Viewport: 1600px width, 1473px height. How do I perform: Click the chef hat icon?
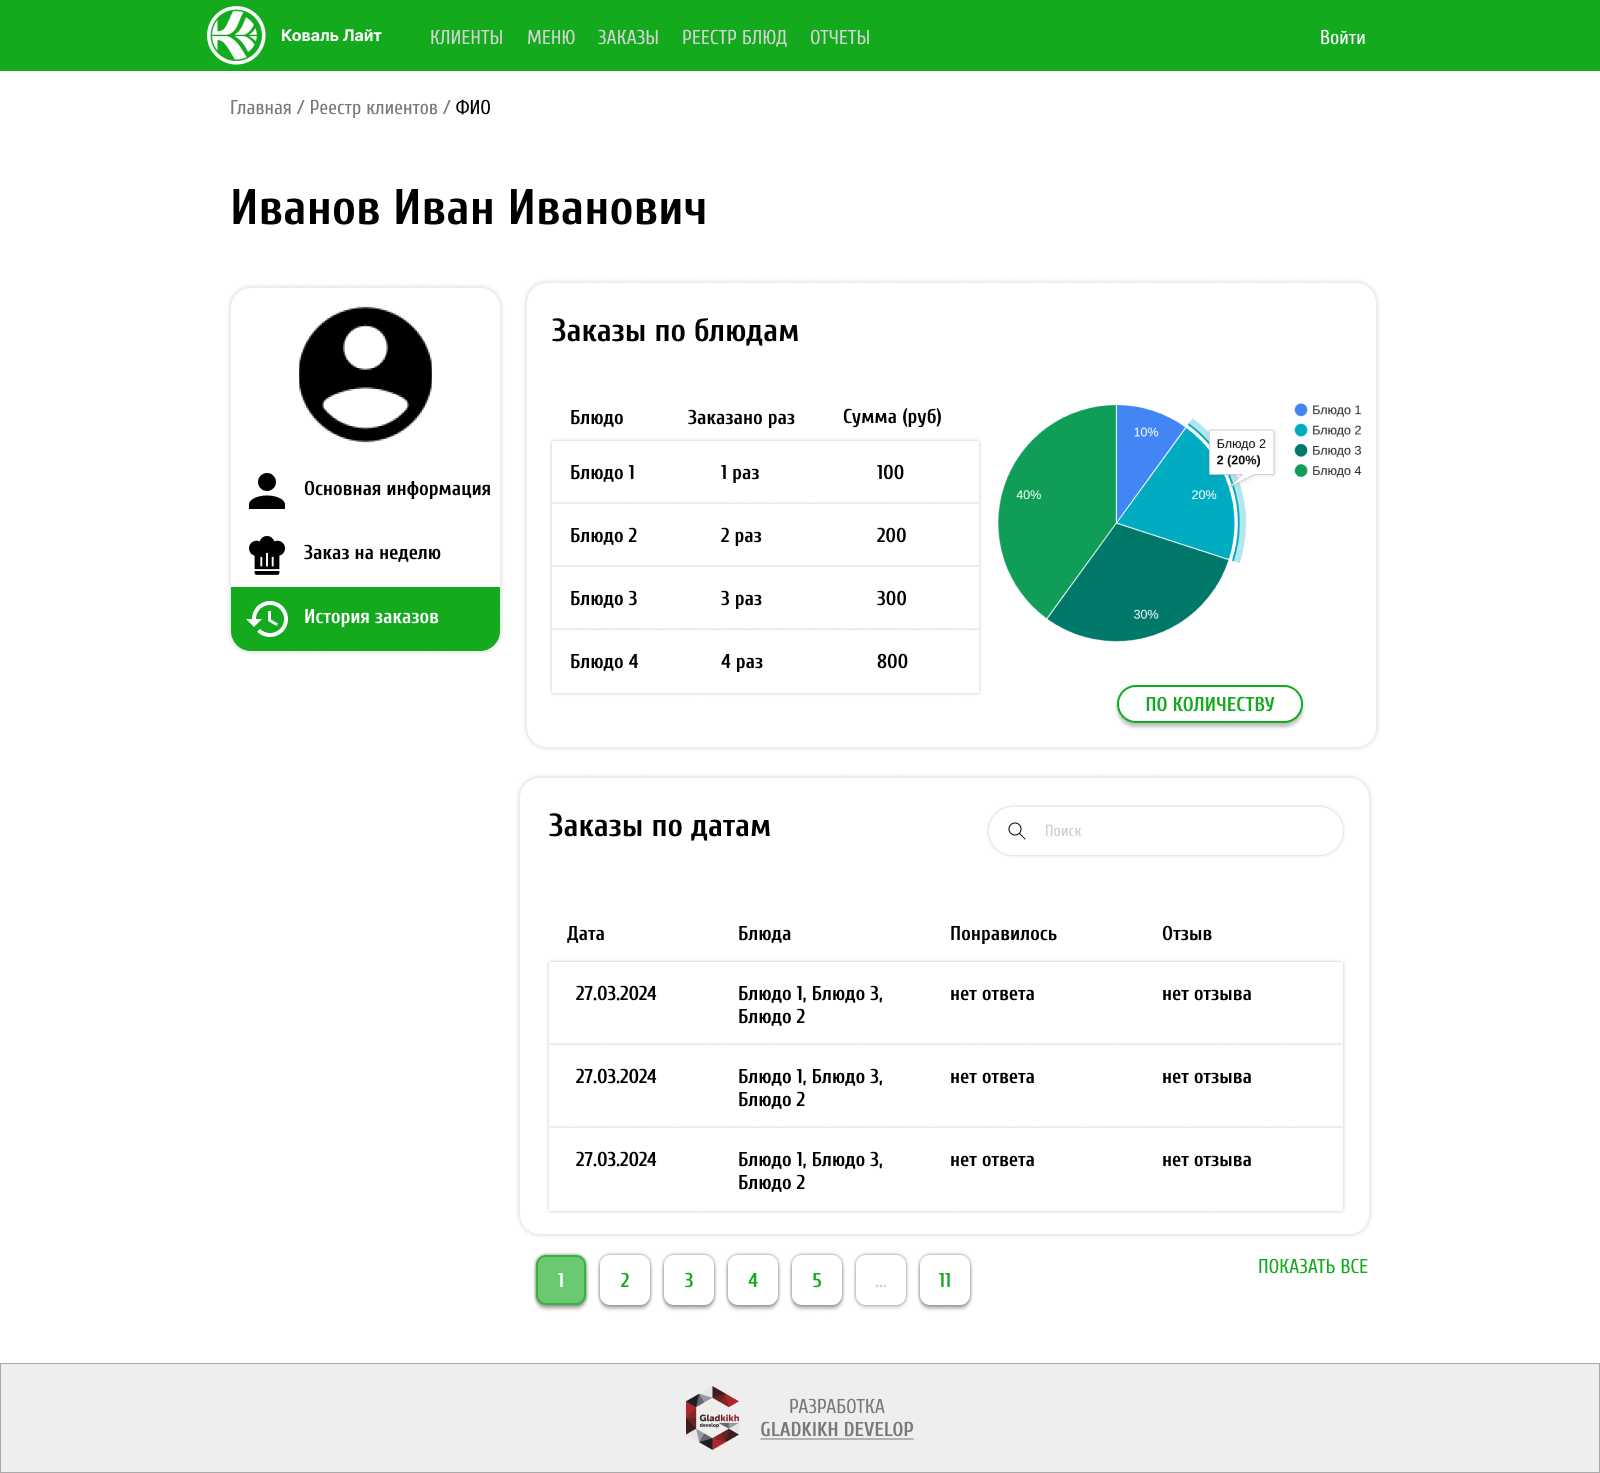pyautogui.click(x=267, y=554)
